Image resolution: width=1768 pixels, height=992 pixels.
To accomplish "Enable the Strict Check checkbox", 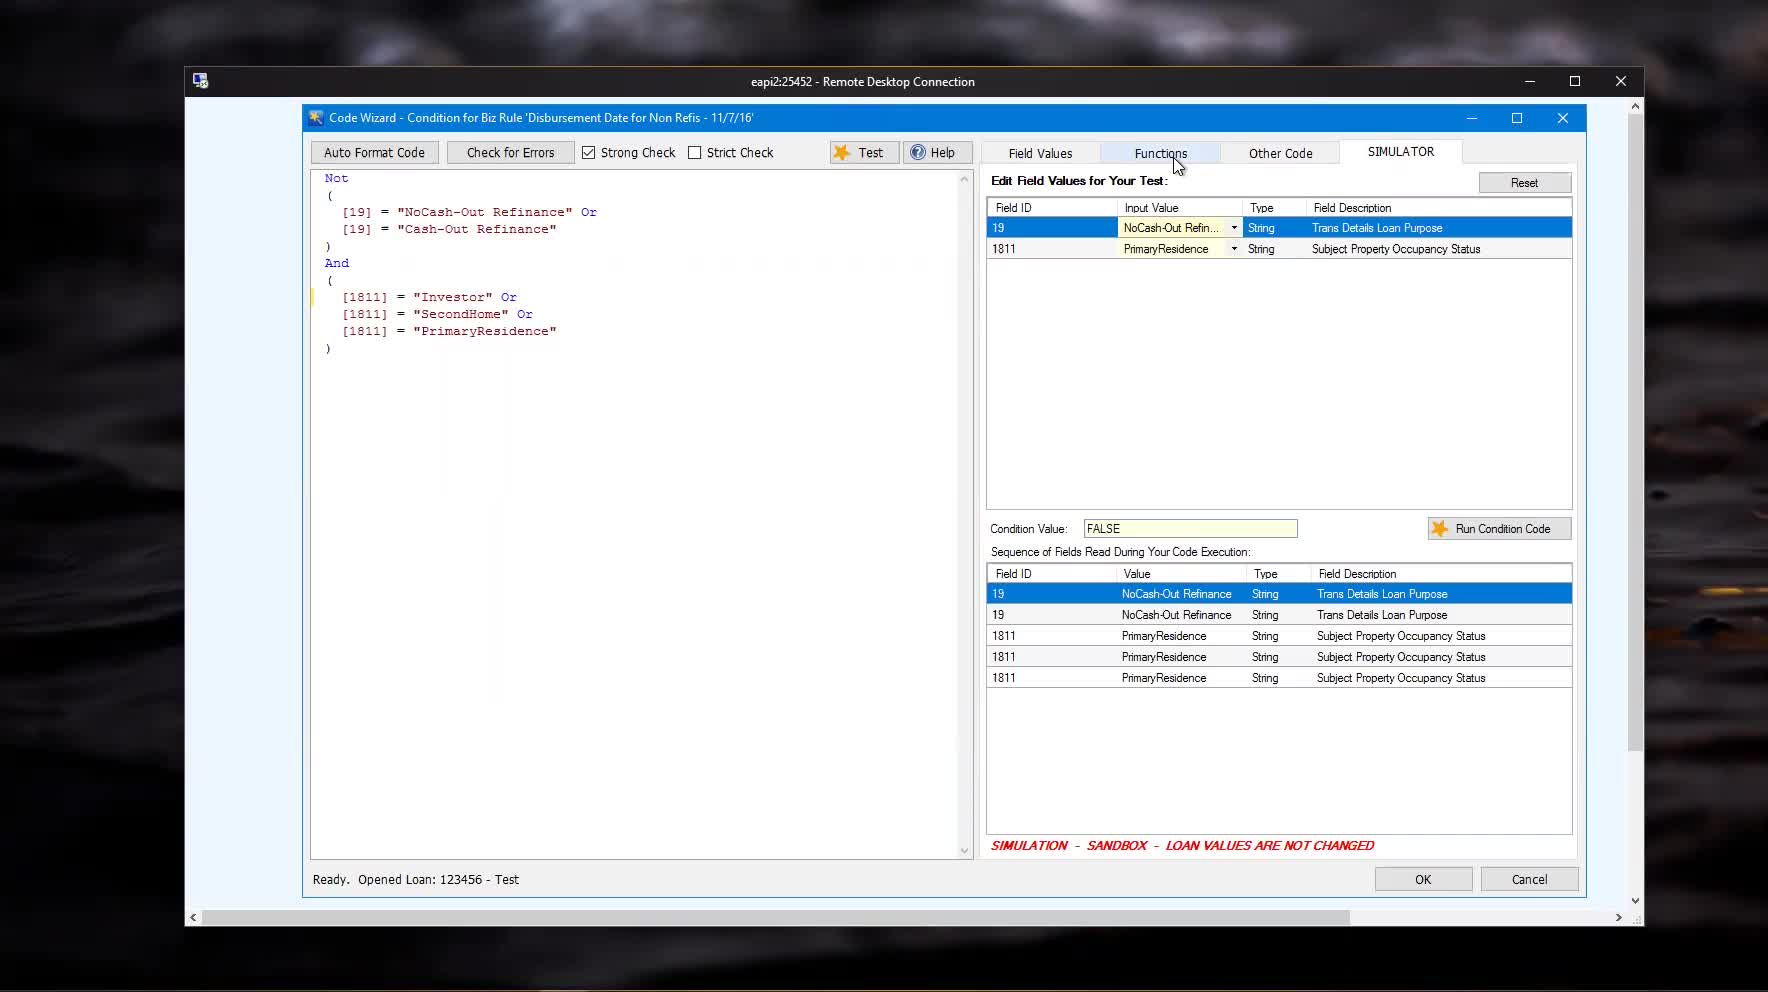I will (x=695, y=153).
